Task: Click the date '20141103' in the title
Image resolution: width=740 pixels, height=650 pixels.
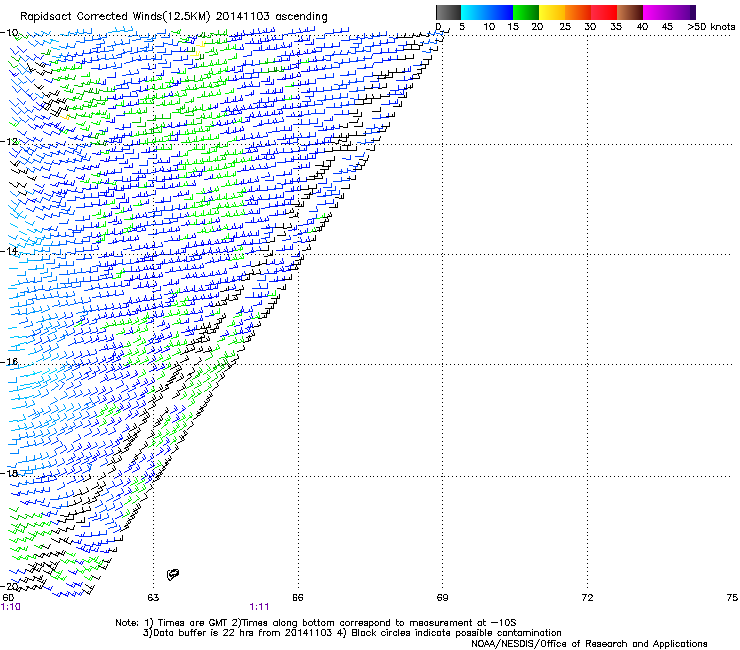Action: point(243,16)
